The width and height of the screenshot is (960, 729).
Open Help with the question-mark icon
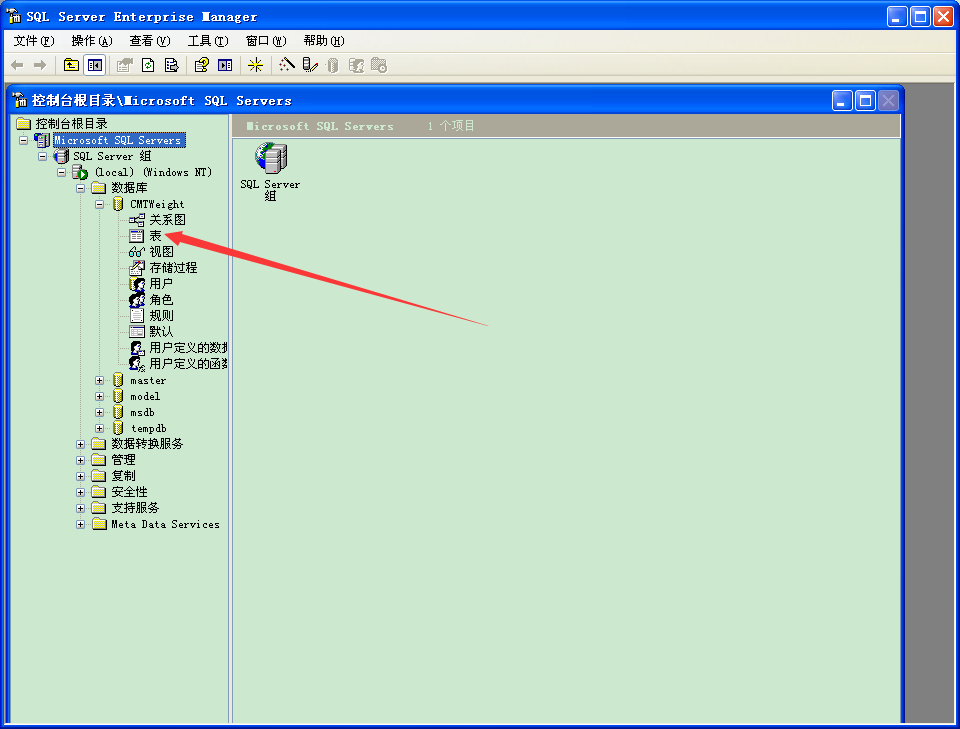click(201, 65)
